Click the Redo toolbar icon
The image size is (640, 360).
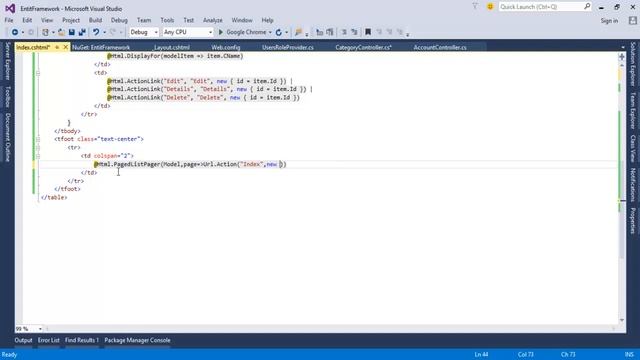(x=113, y=32)
